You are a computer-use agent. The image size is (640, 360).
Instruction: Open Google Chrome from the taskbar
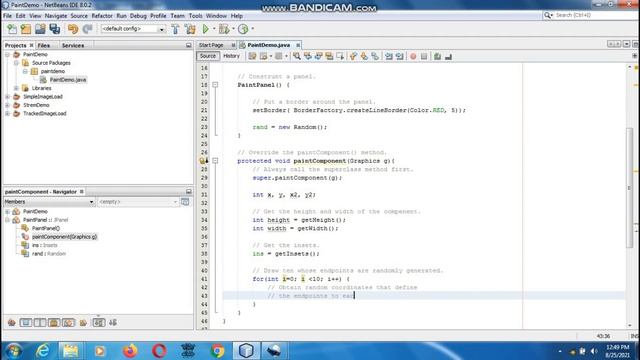pyautogui.click(x=218, y=351)
